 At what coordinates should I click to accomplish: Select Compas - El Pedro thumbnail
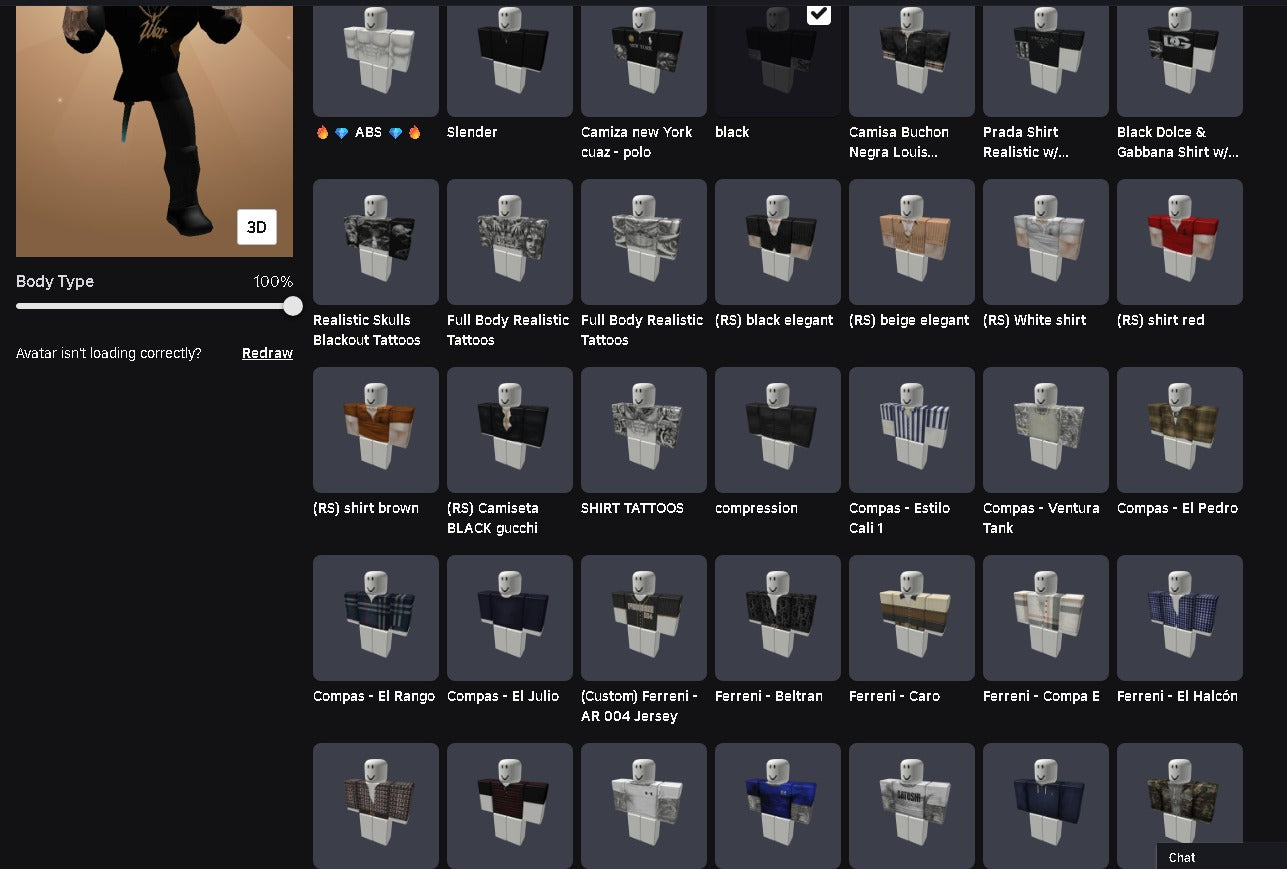(x=1180, y=430)
